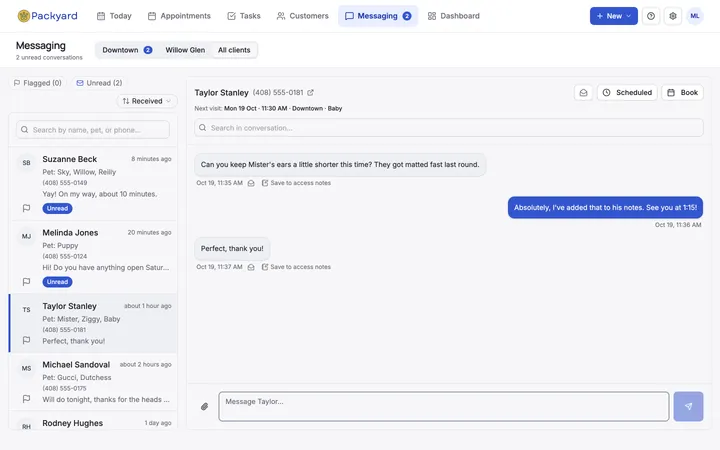Screen dimensions: 720x450
Task: Select the Downtown location filter
Action: pyautogui.click(x=127, y=50)
